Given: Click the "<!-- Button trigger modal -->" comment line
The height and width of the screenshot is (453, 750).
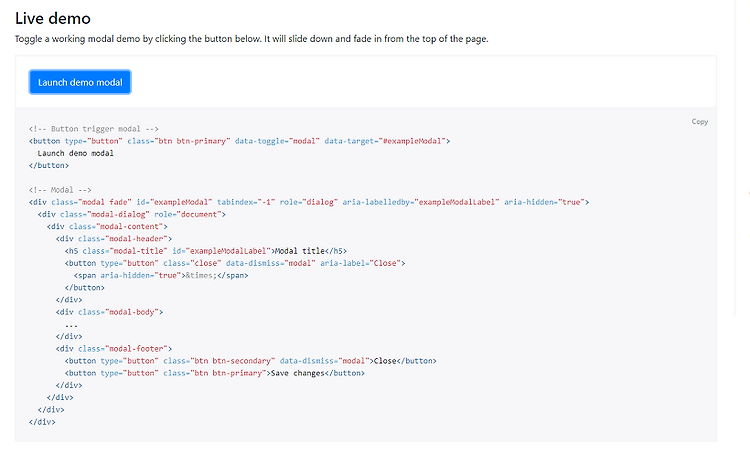Looking at the screenshot, I should point(94,129).
